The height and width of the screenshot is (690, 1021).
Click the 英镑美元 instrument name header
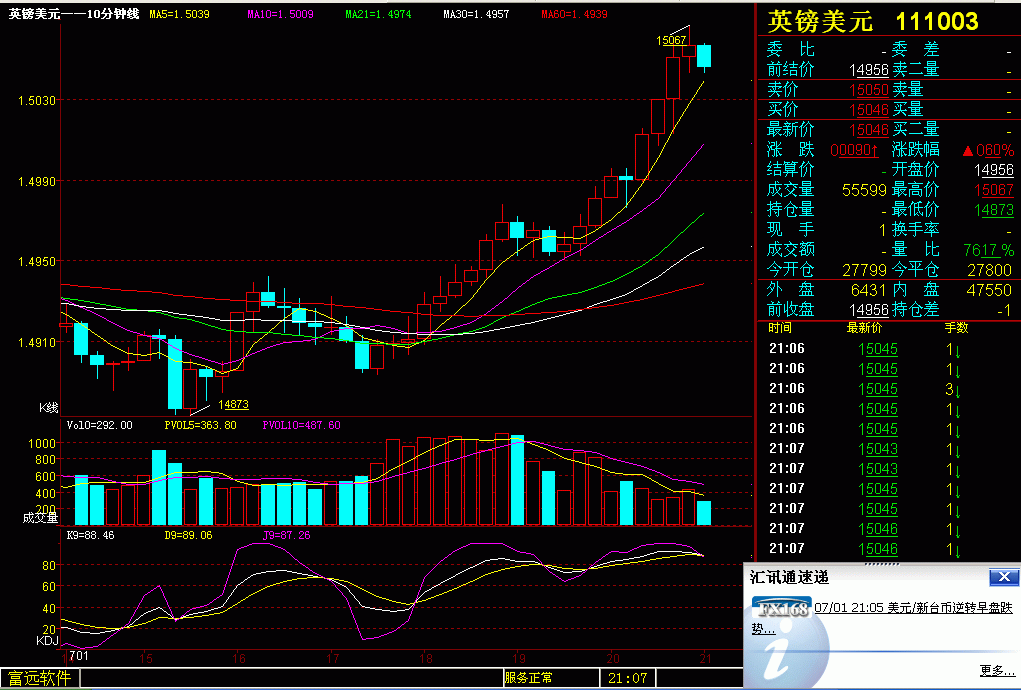coord(820,21)
